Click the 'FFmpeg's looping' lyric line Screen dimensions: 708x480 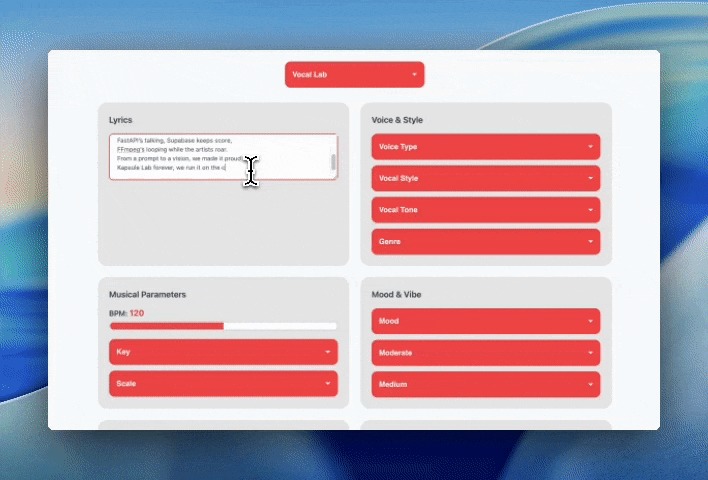(x=172, y=149)
